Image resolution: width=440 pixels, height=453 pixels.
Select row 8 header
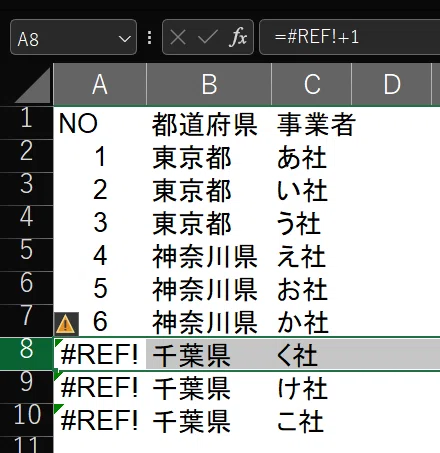click(26, 353)
